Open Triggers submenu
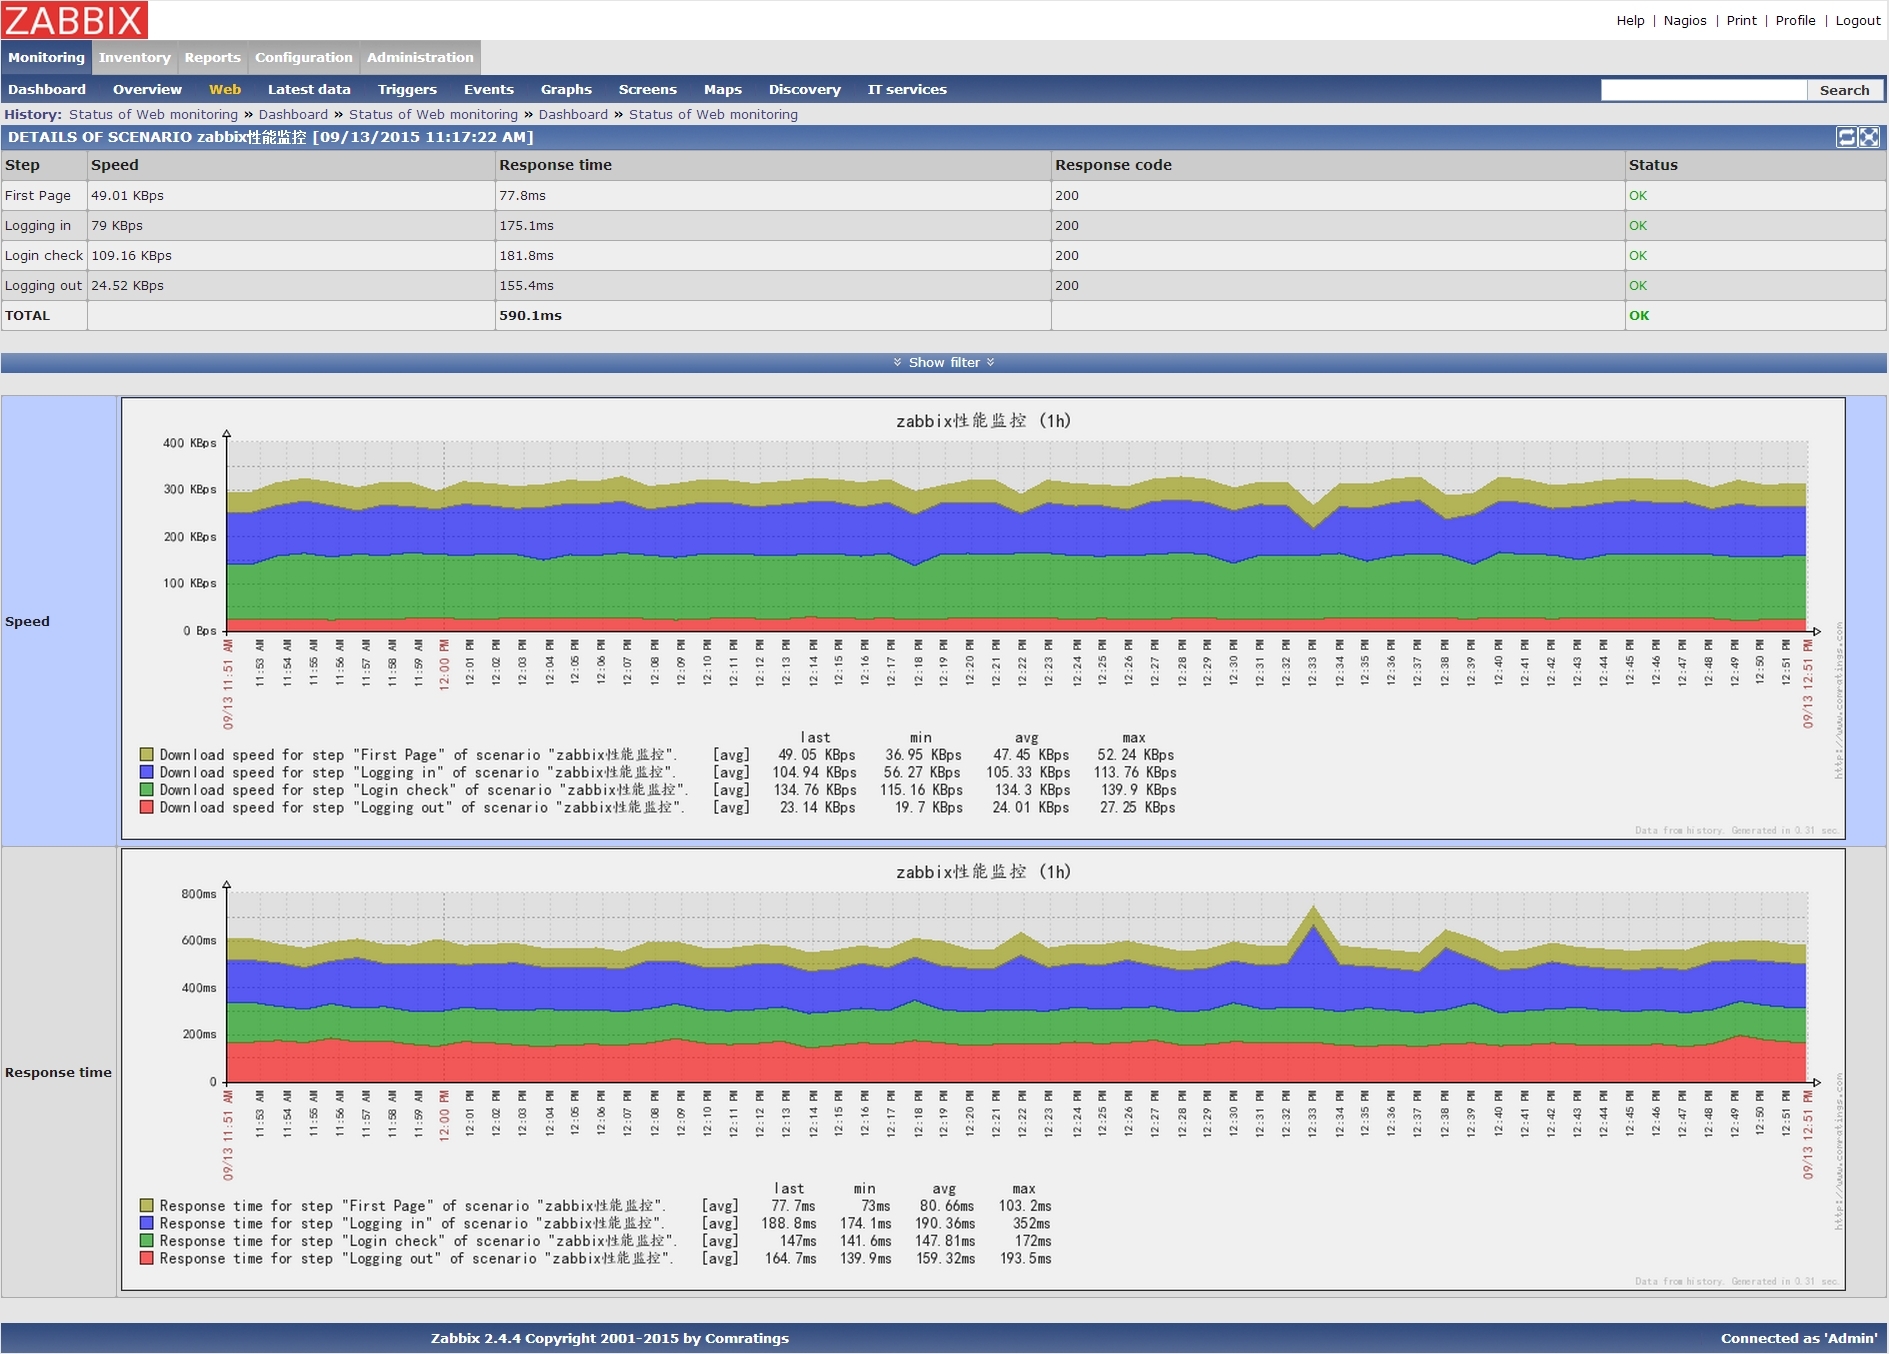Screen dimensions: 1889x1354 pyautogui.click(x=407, y=89)
